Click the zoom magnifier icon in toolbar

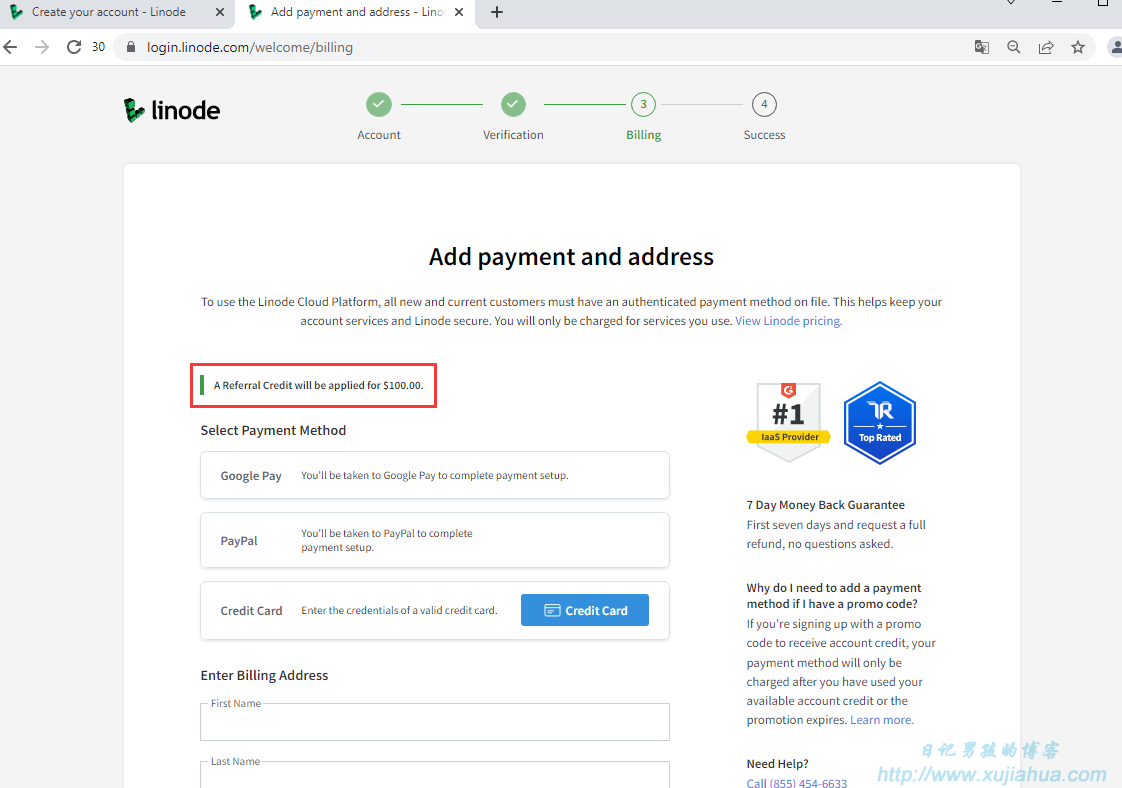(1014, 47)
